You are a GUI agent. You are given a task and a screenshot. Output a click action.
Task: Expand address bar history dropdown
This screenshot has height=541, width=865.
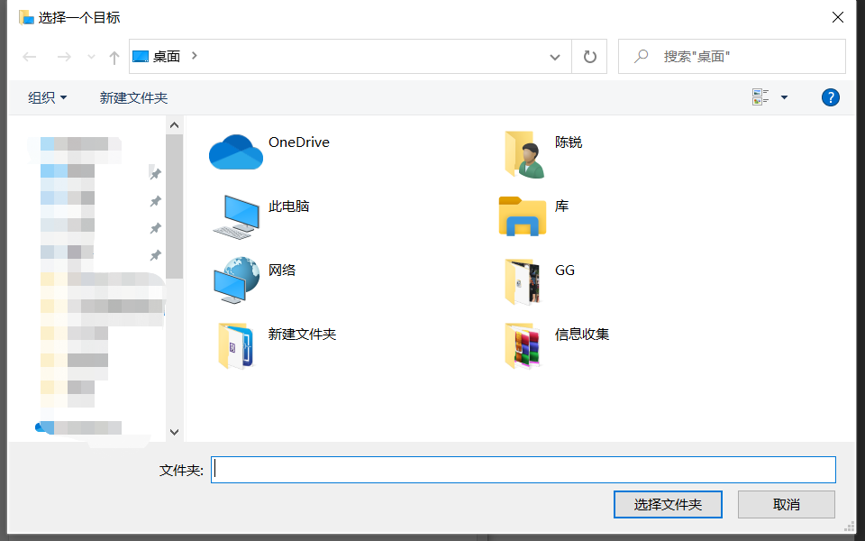(555, 57)
